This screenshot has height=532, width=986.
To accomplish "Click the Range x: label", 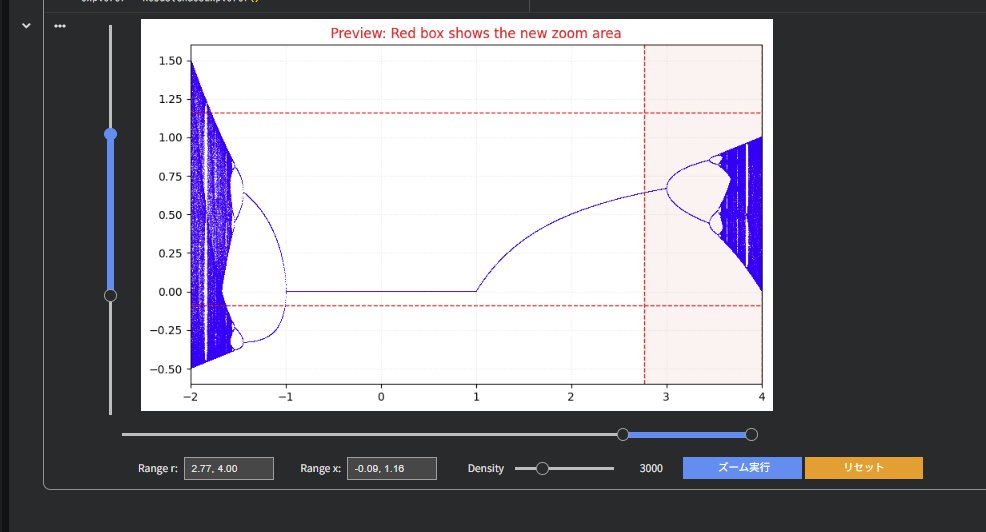I will pos(321,468).
